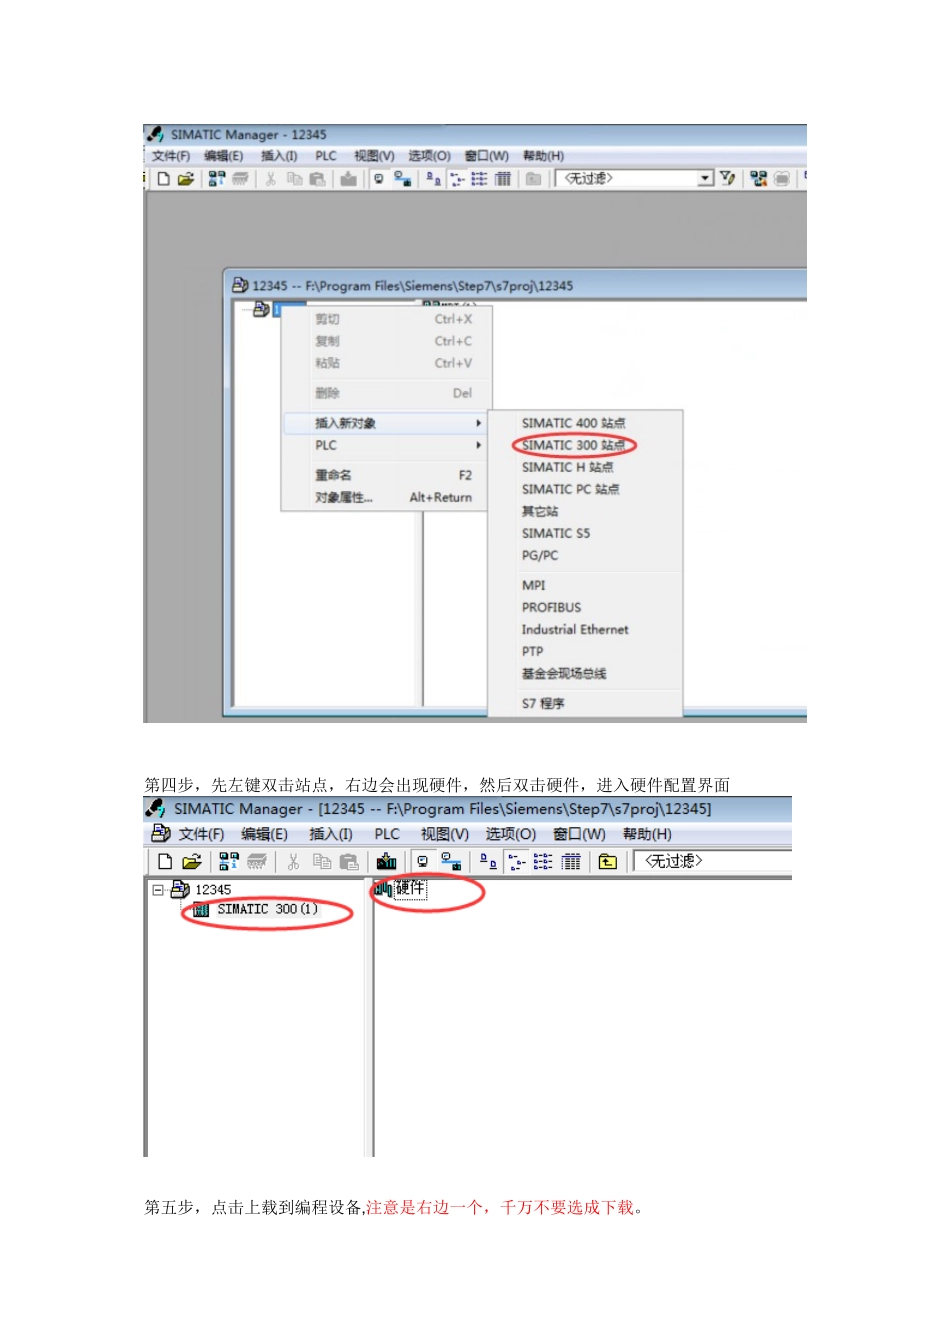Collapse the 12345 project tree node

(158, 889)
